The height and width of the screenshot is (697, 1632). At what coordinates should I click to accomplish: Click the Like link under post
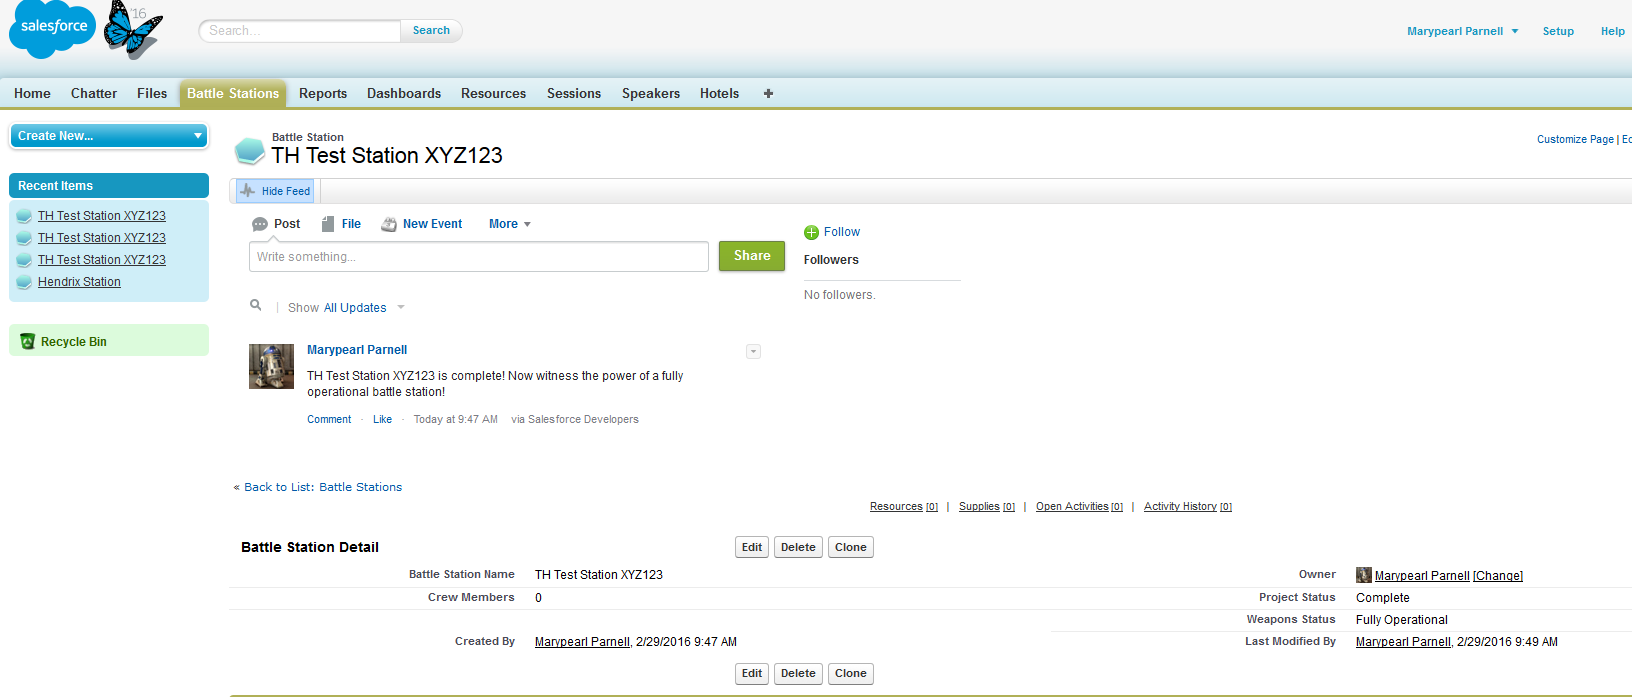(x=382, y=419)
